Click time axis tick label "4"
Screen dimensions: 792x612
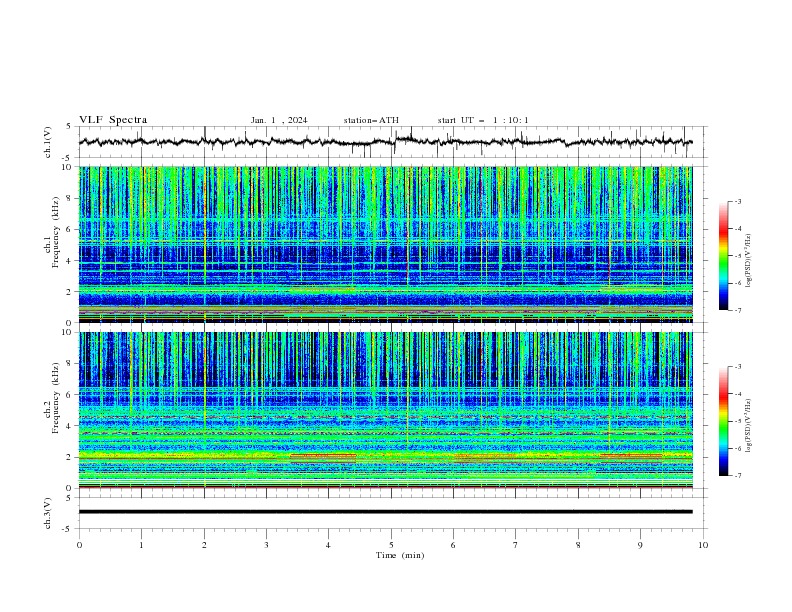coord(328,545)
